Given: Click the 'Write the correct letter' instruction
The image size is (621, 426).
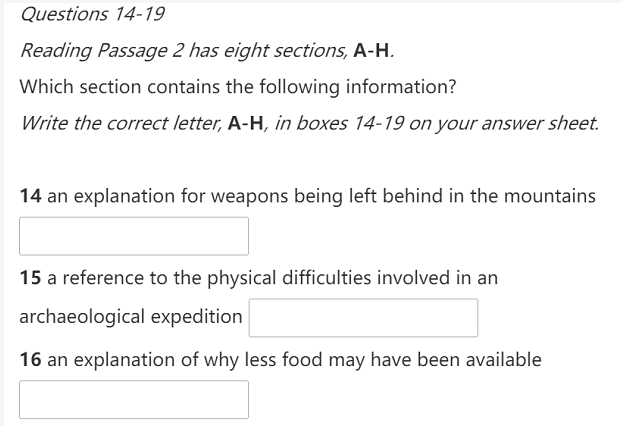Looking at the screenshot, I should click(309, 123).
